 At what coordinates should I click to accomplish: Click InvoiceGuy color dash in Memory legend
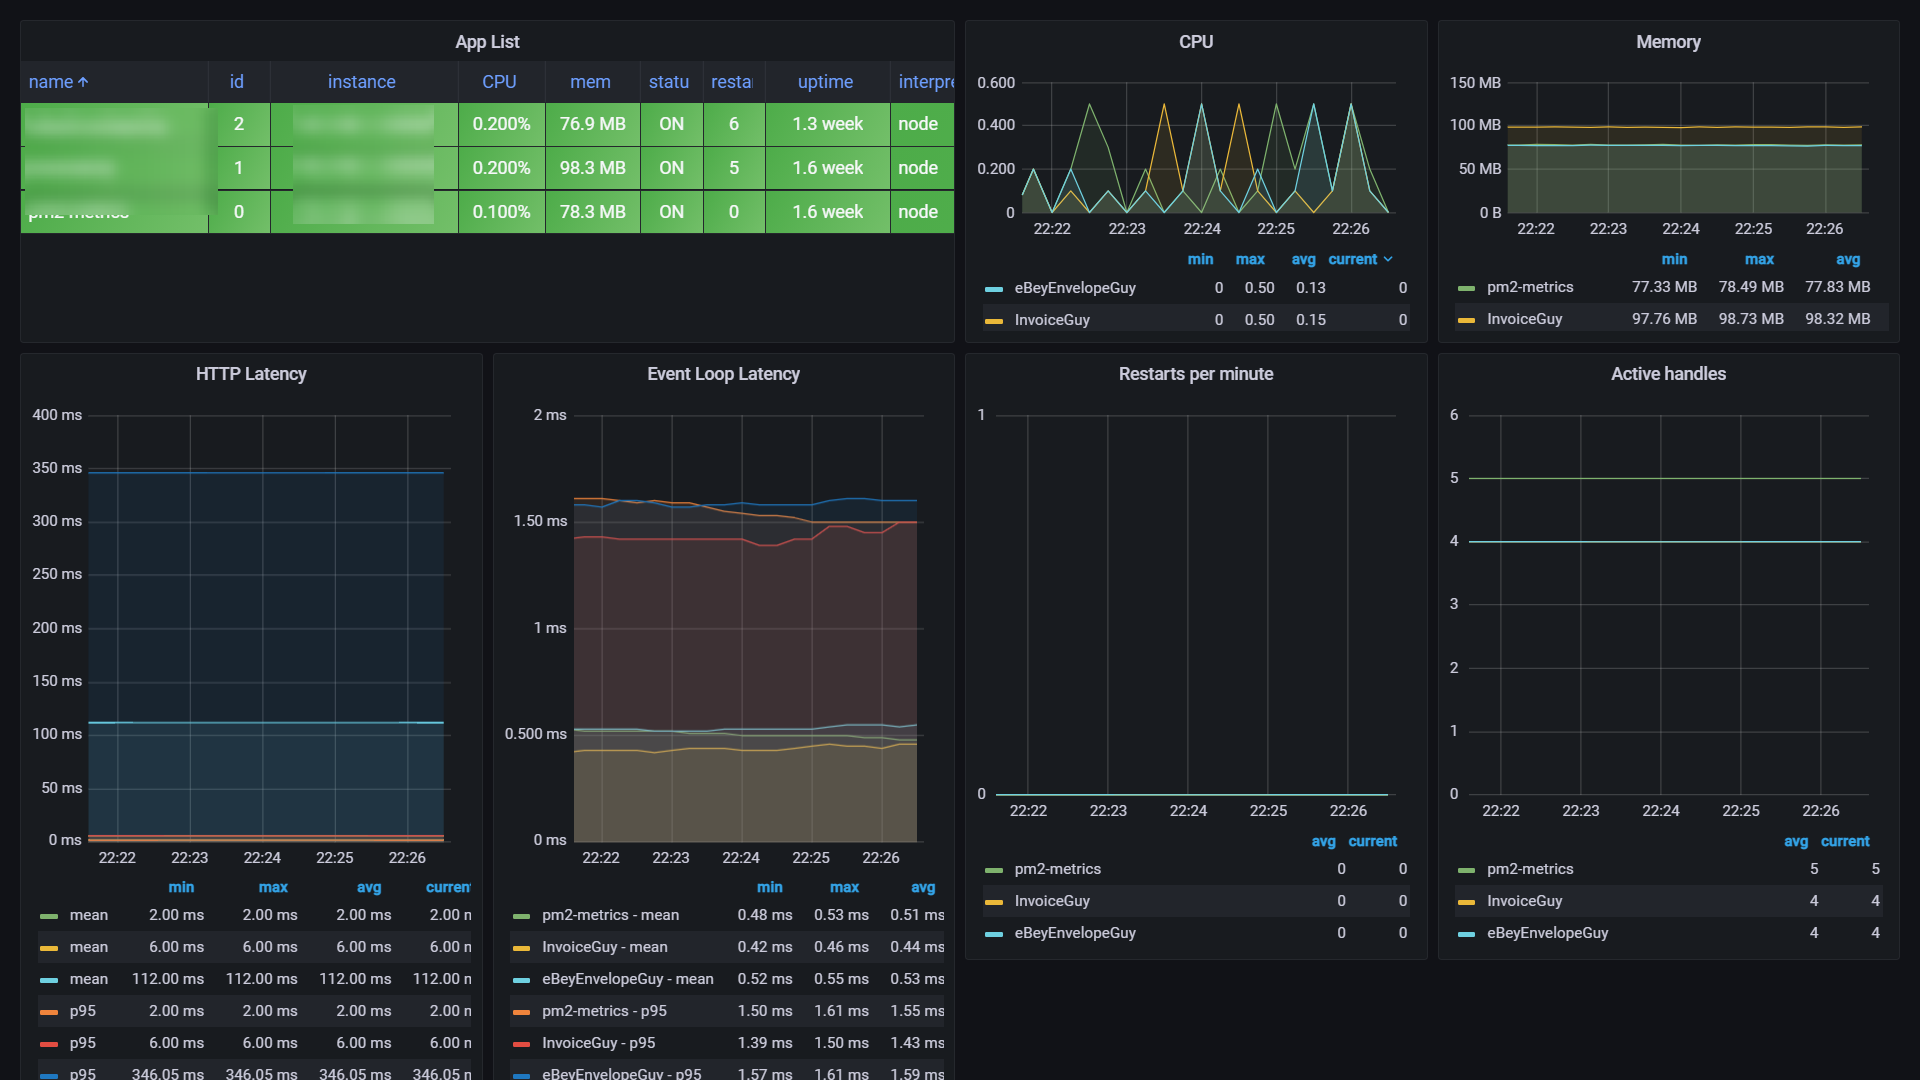click(x=1466, y=320)
